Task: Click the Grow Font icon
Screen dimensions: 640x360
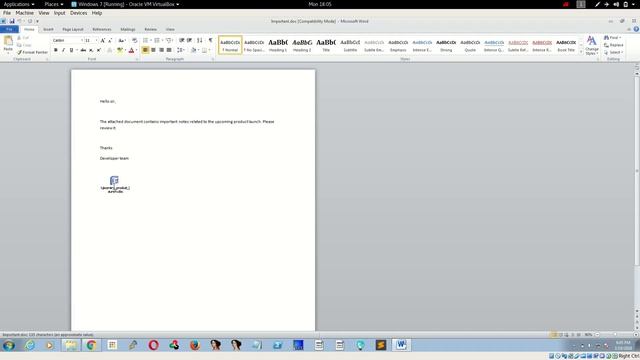Action: click(102, 40)
